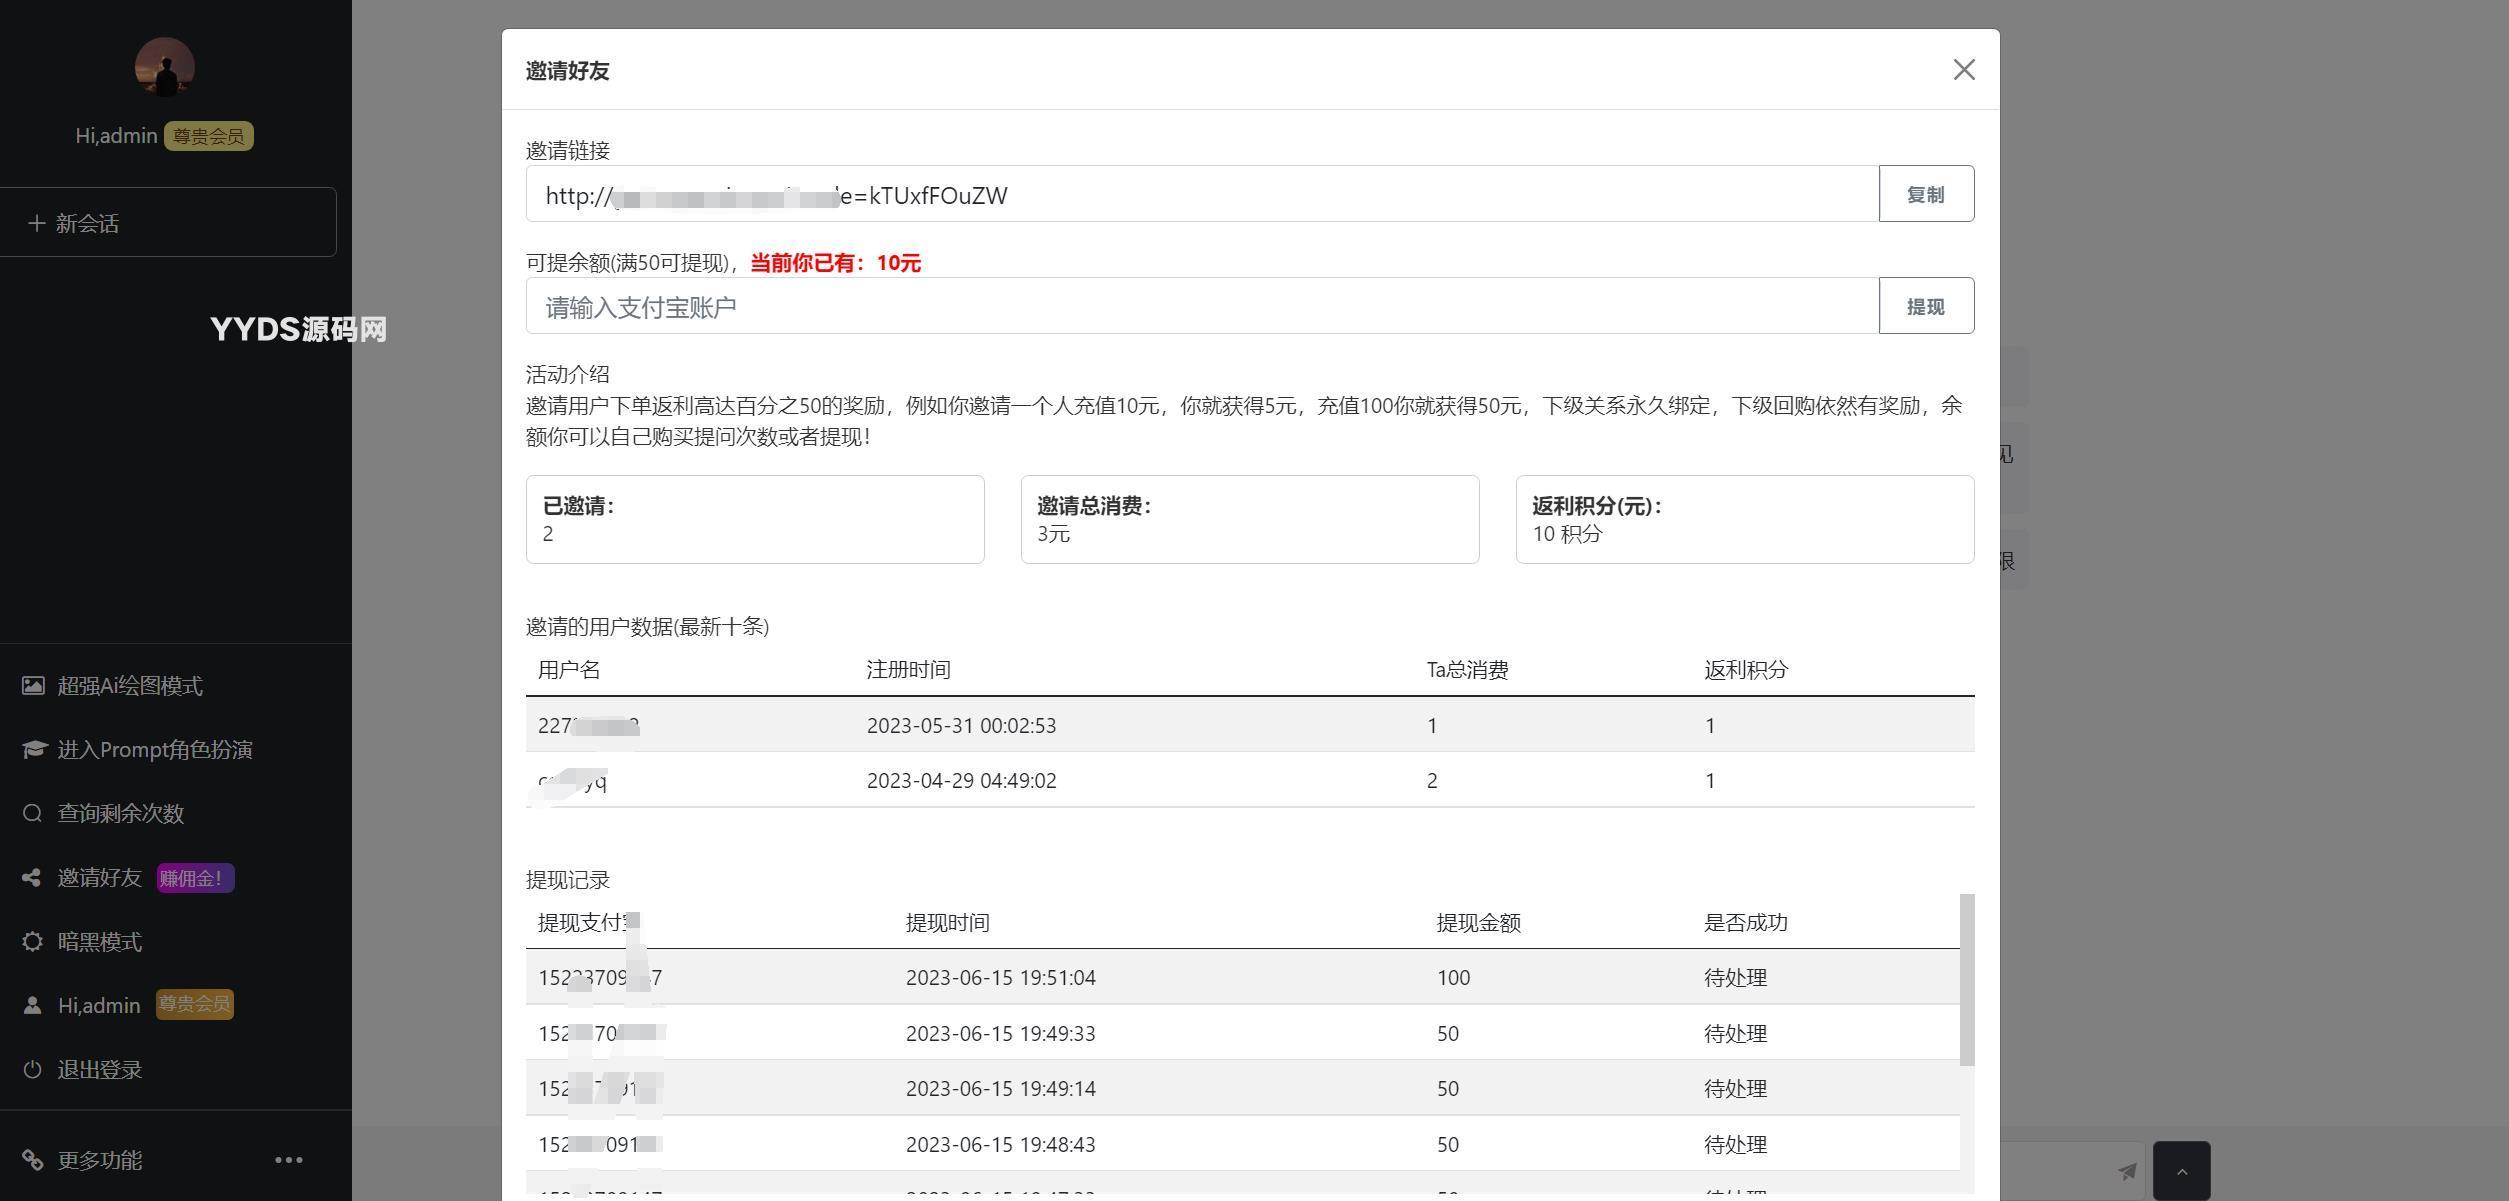Copy the invite link with the 复制 button
This screenshot has height=1201, width=2509.
pos(1925,194)
